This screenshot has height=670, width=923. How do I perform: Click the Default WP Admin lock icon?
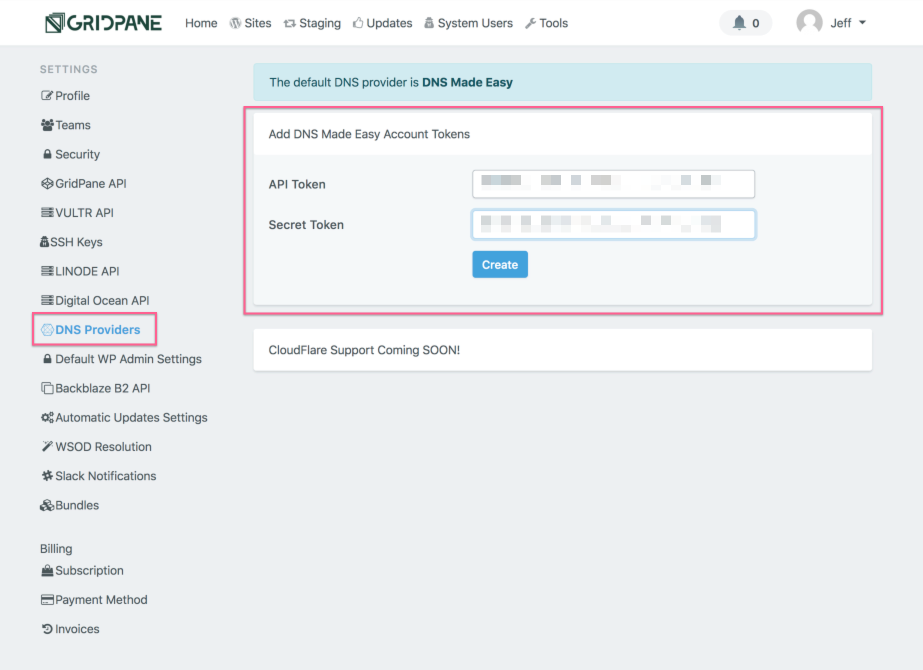[47, 359]
